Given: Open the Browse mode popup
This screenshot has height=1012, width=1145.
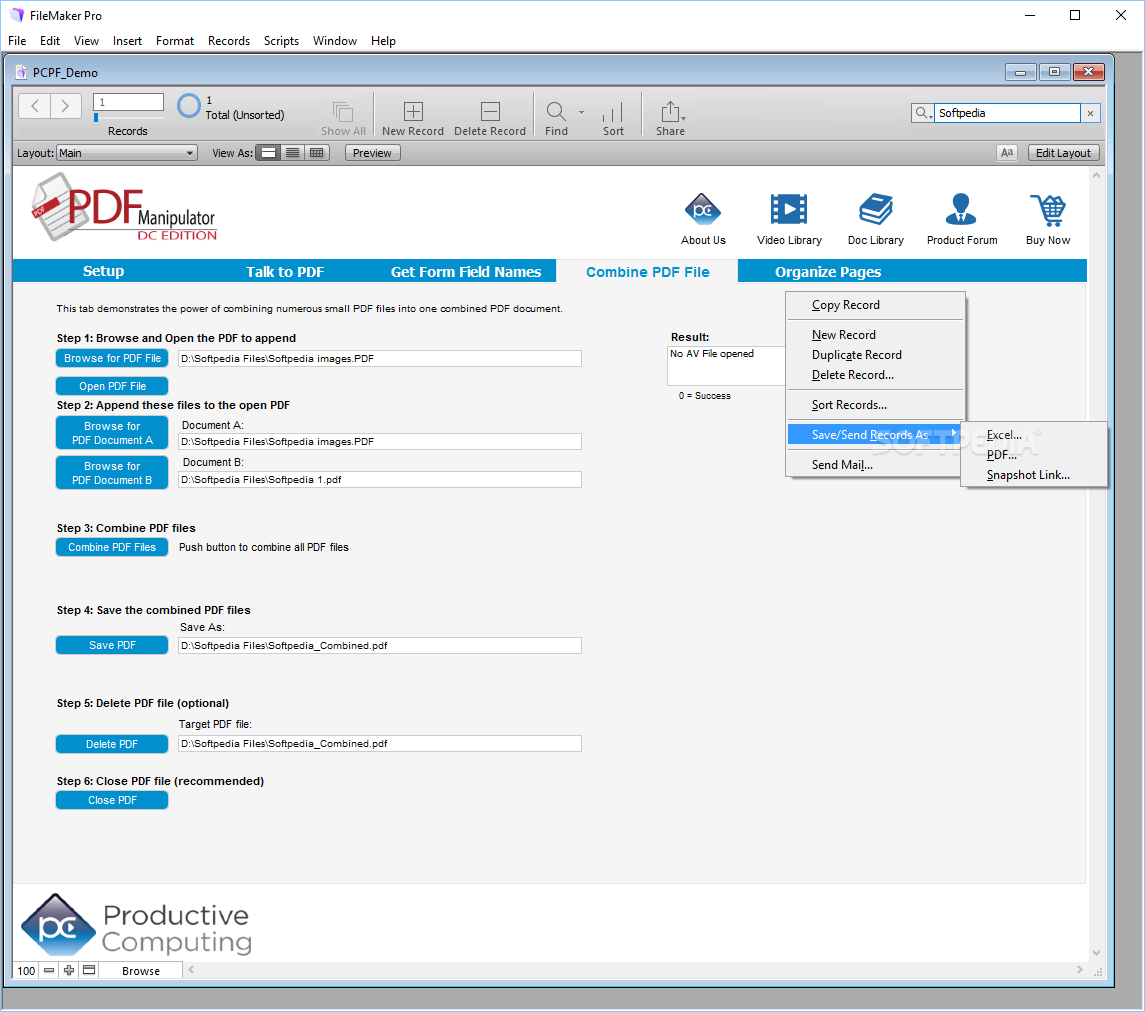Looking at the screenshot, I should click(140, 970).
